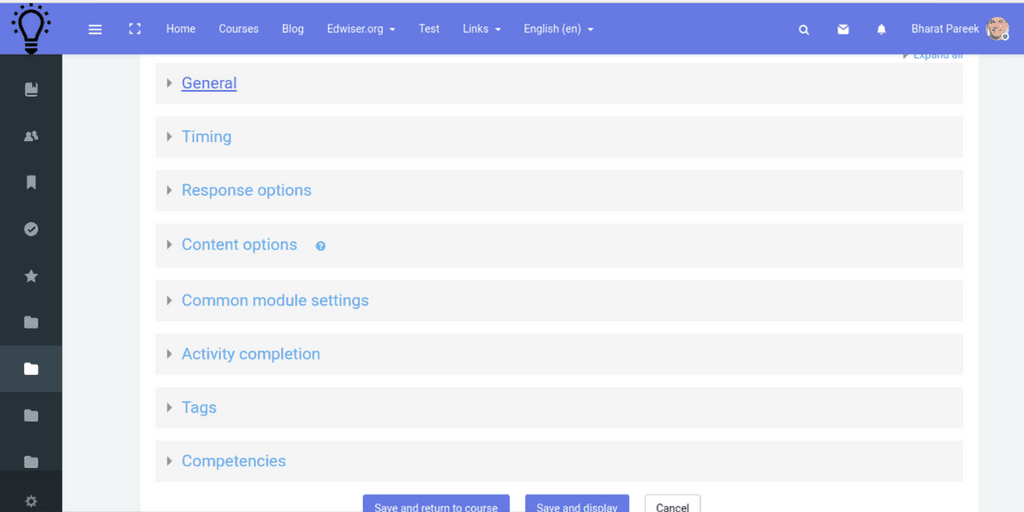This screenshot has width=1024, height=512.
Task: Expand the Competencies section
Action: 234,461
